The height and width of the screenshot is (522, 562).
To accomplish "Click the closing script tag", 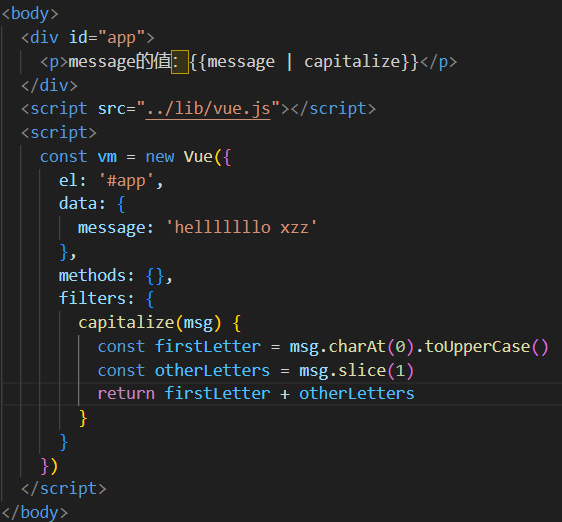I will click(x=64, y=489).
